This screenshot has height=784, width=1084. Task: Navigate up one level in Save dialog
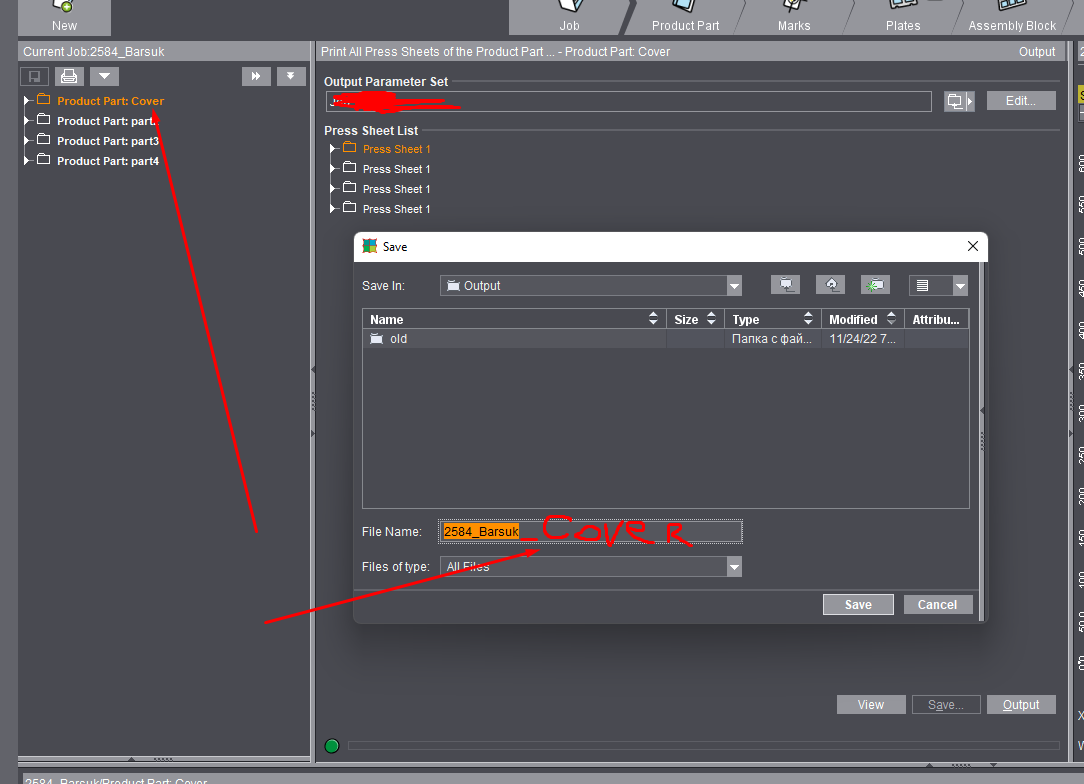tap(785, 284)
